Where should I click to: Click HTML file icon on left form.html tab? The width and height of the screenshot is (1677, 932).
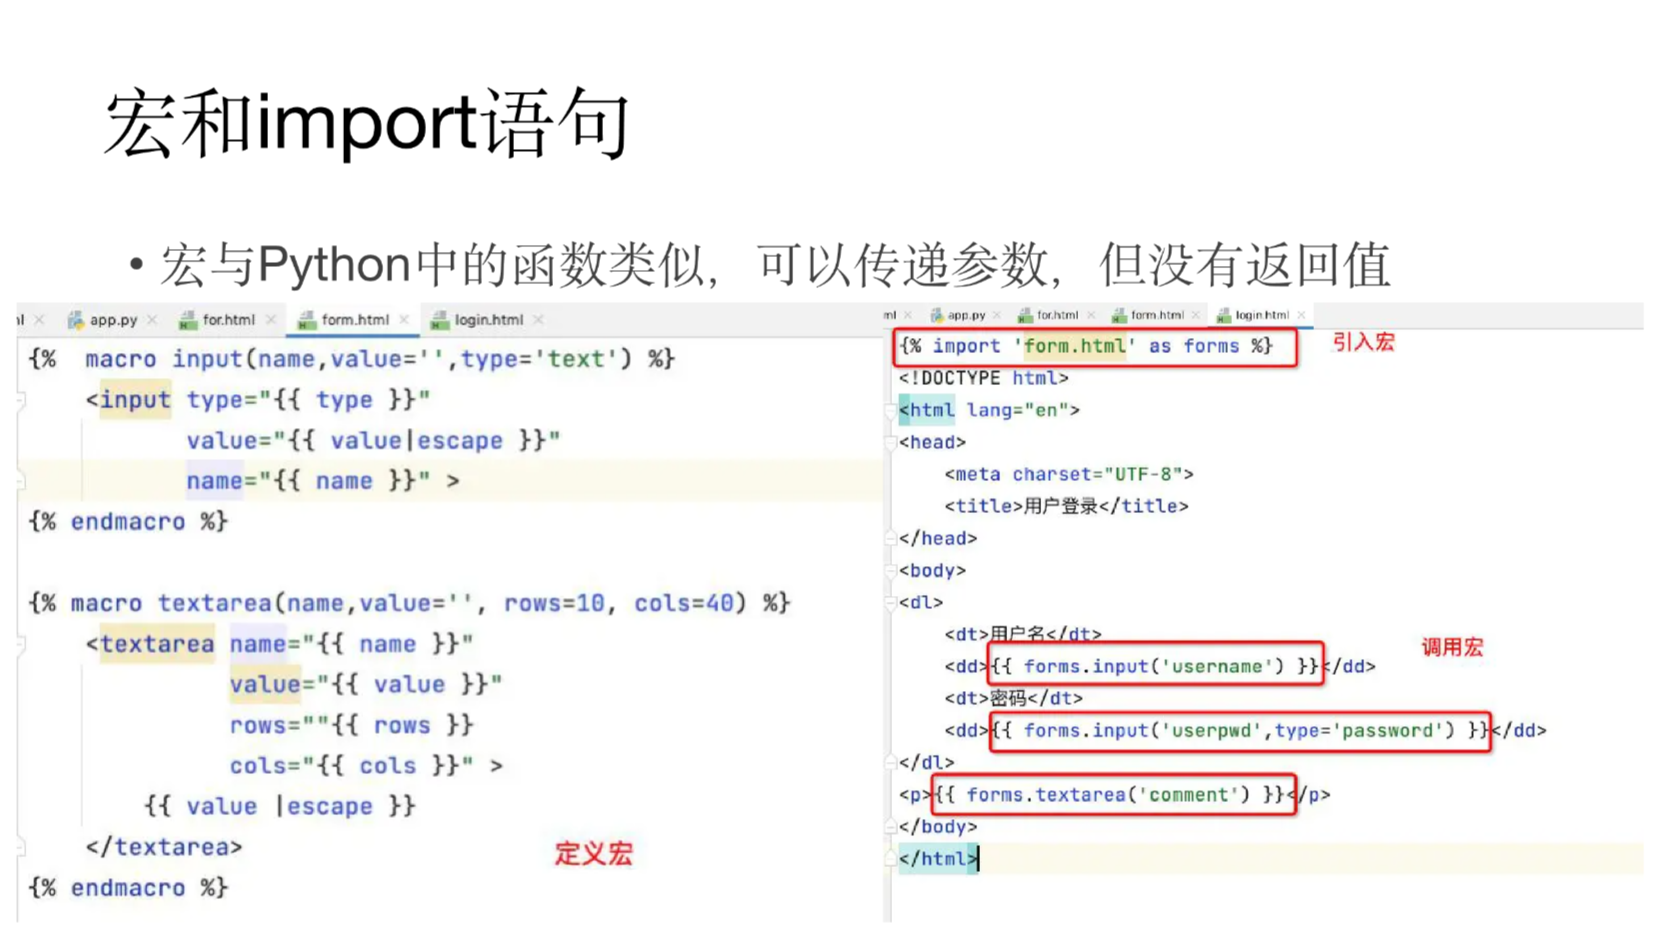[x=306, y=320]
